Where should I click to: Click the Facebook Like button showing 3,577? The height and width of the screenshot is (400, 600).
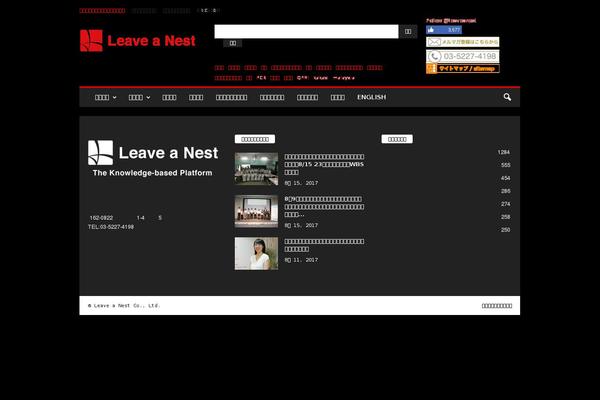(444, 30)
